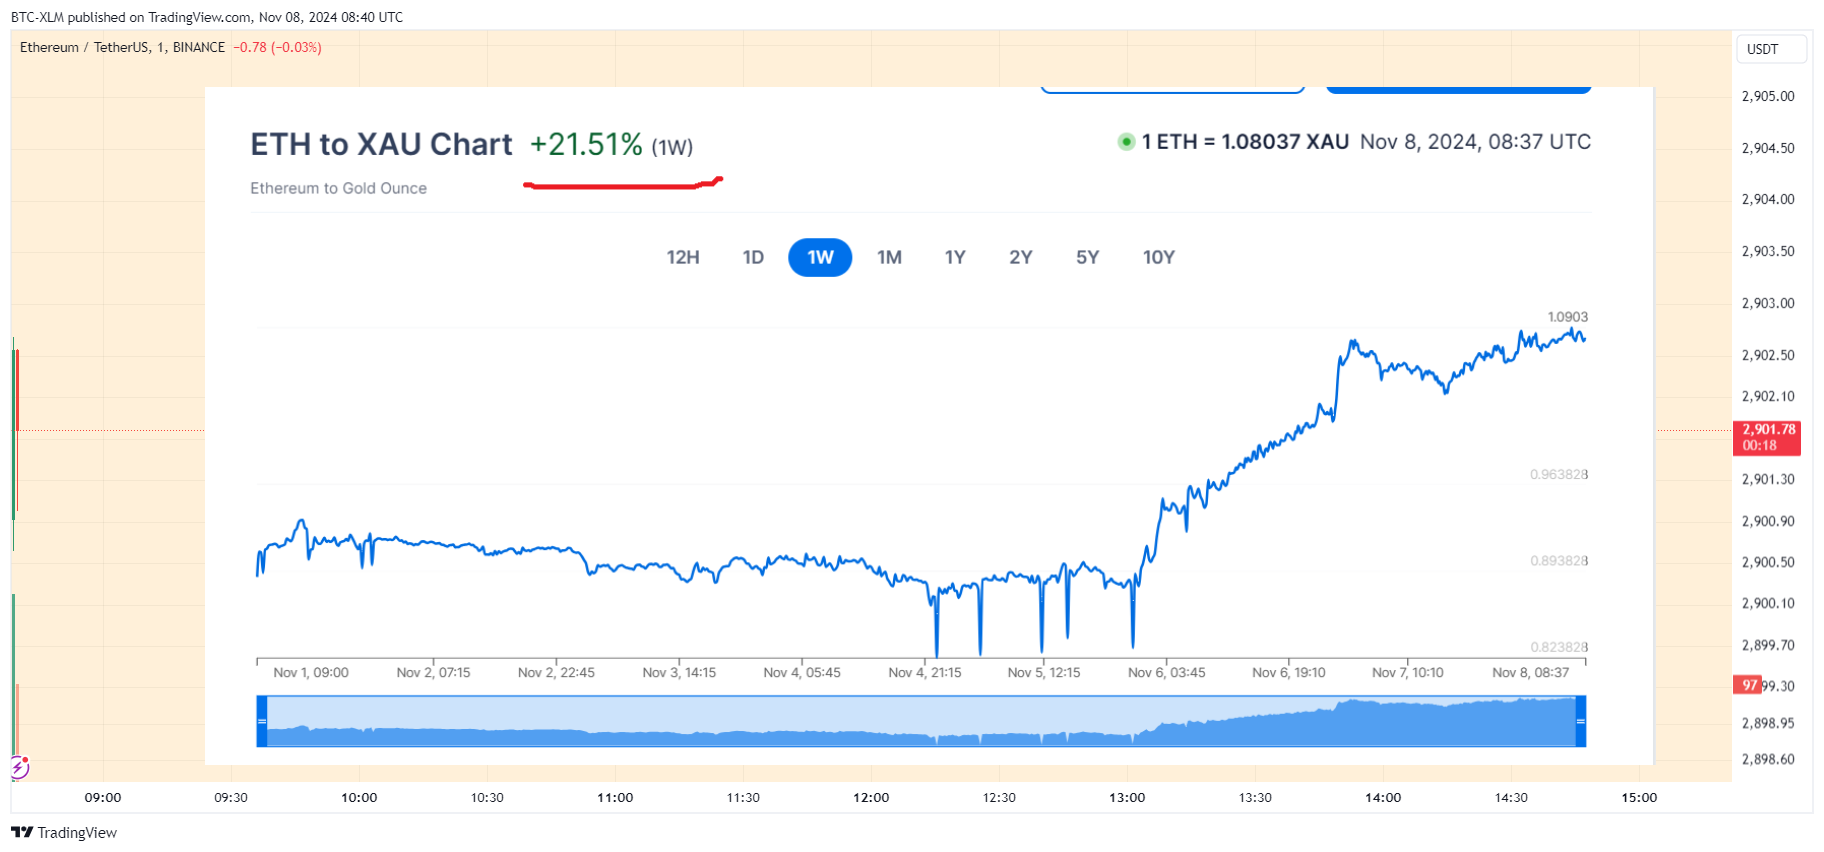Click the 0.823828 gridline label

pos(1559,647)
